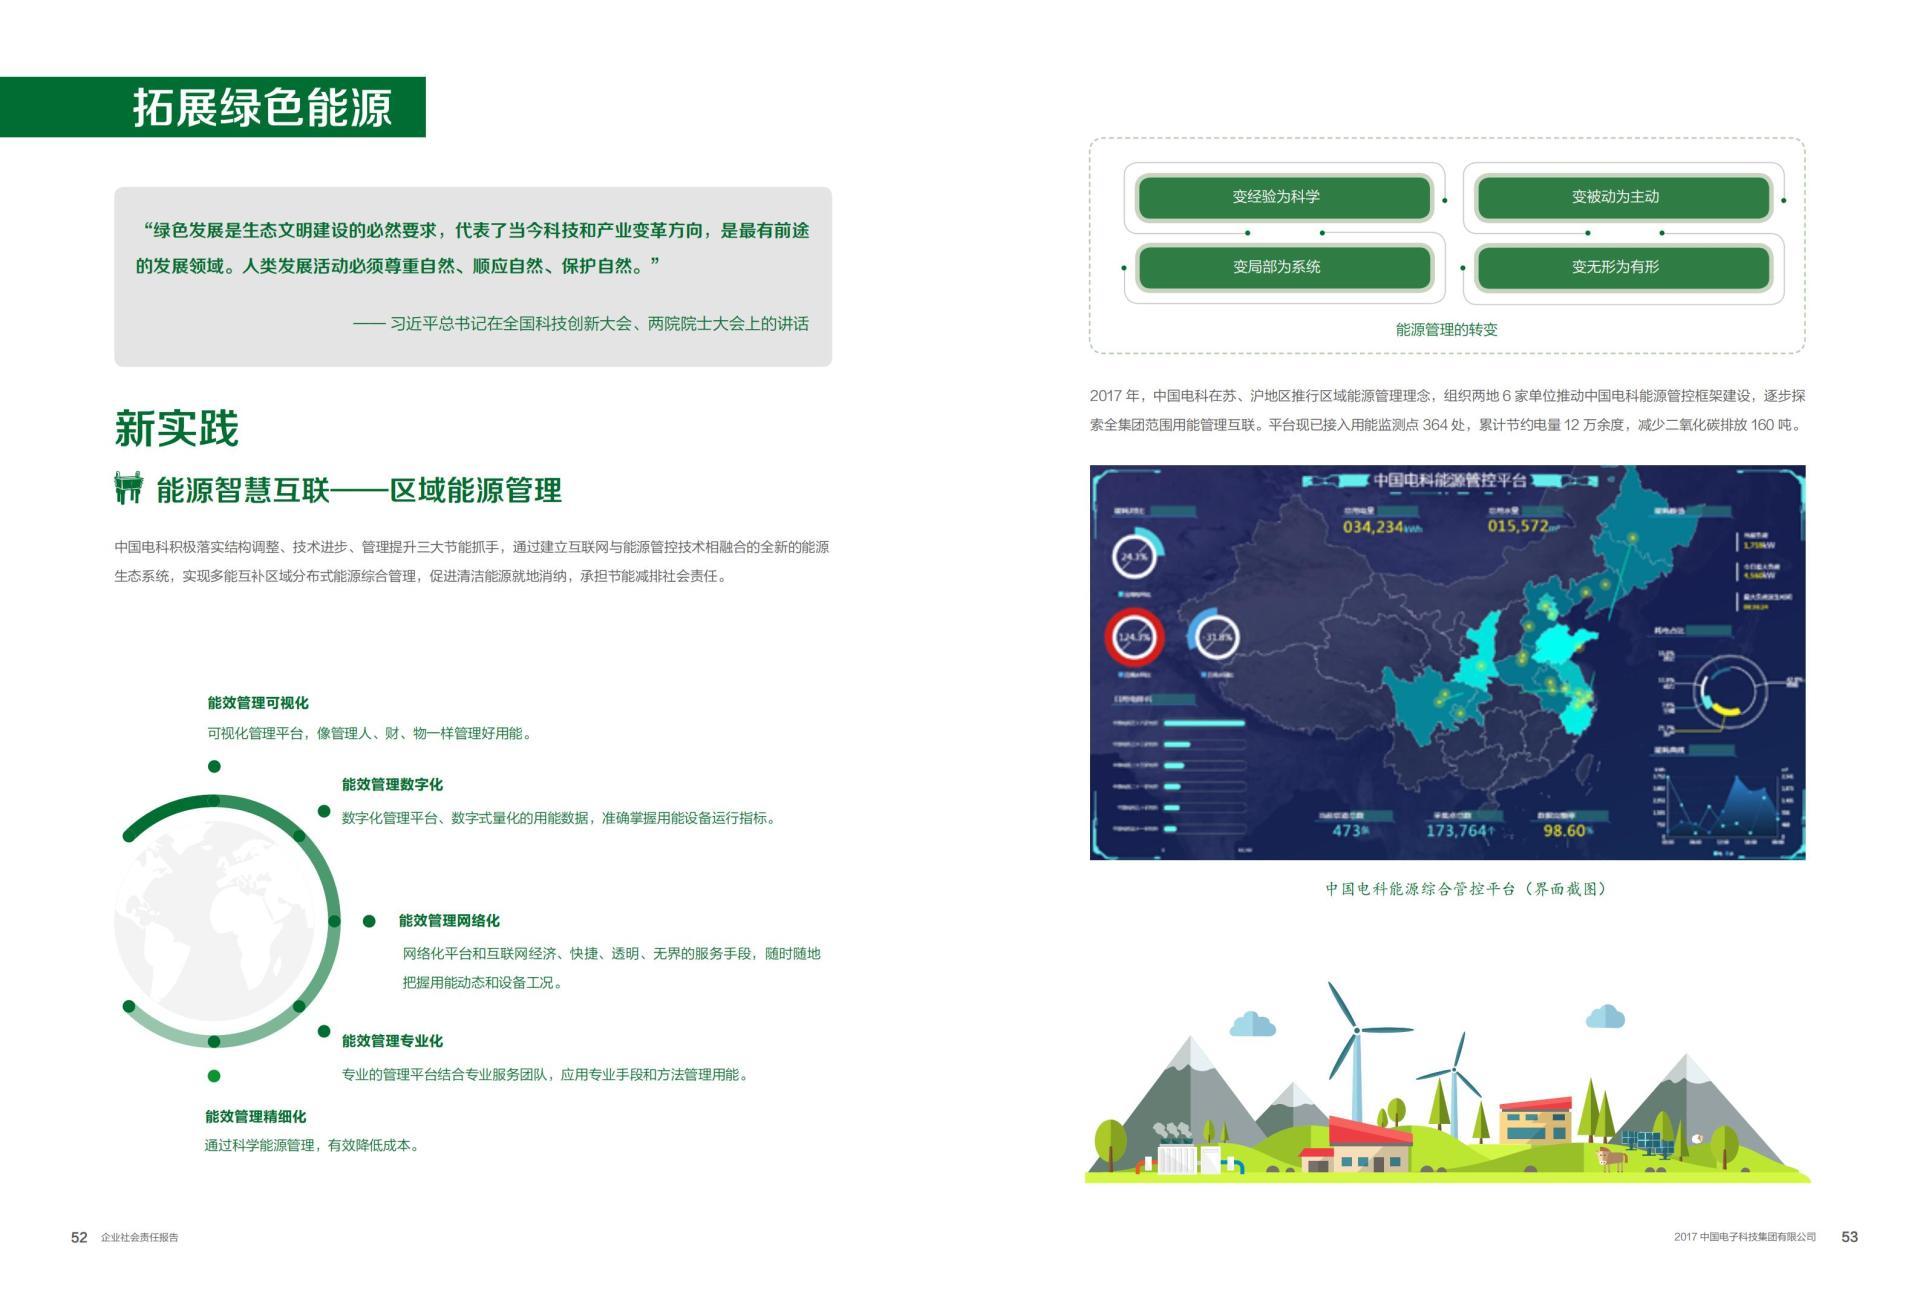Click the label 能效管理数字化

click(392, 785)
